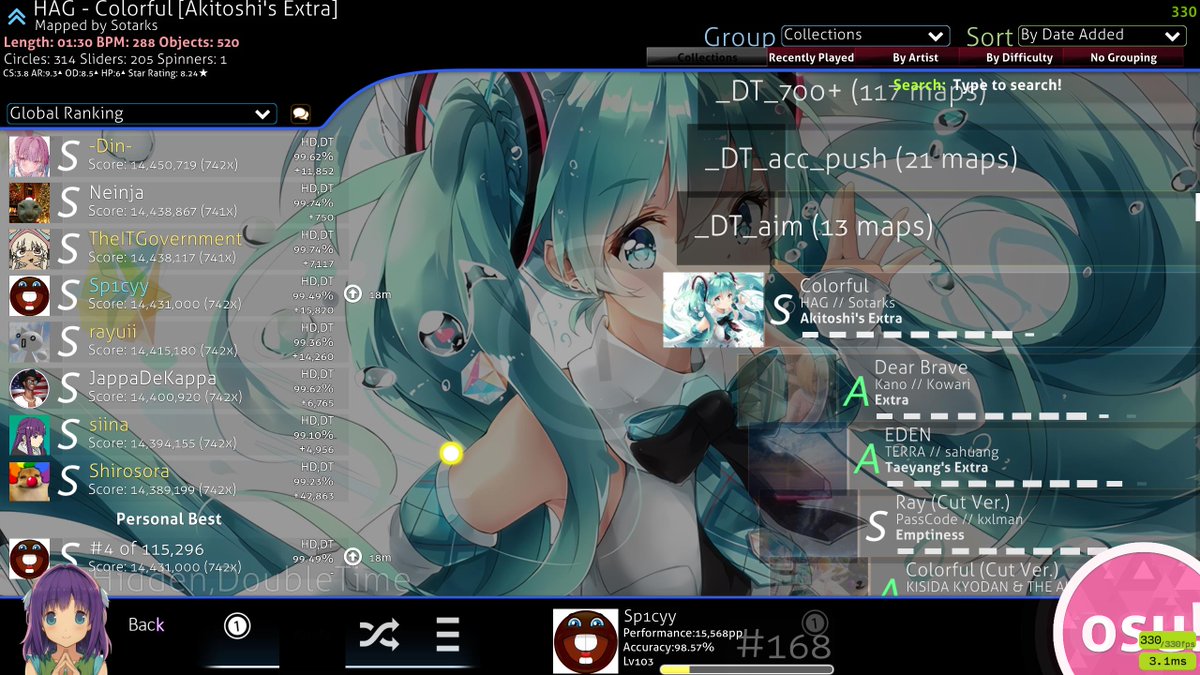Switch to the Recently Played tab
This screenshot has width=1200, height=675.
[811, 58]
